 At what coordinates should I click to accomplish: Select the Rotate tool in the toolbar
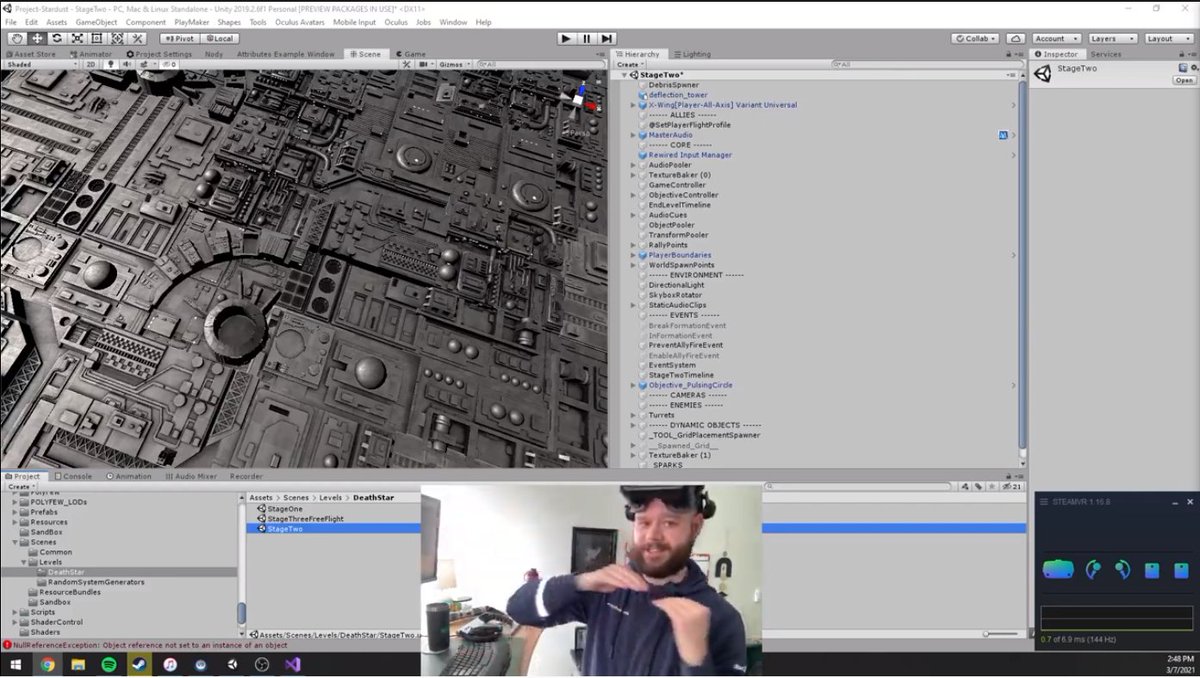pos(56,38)
